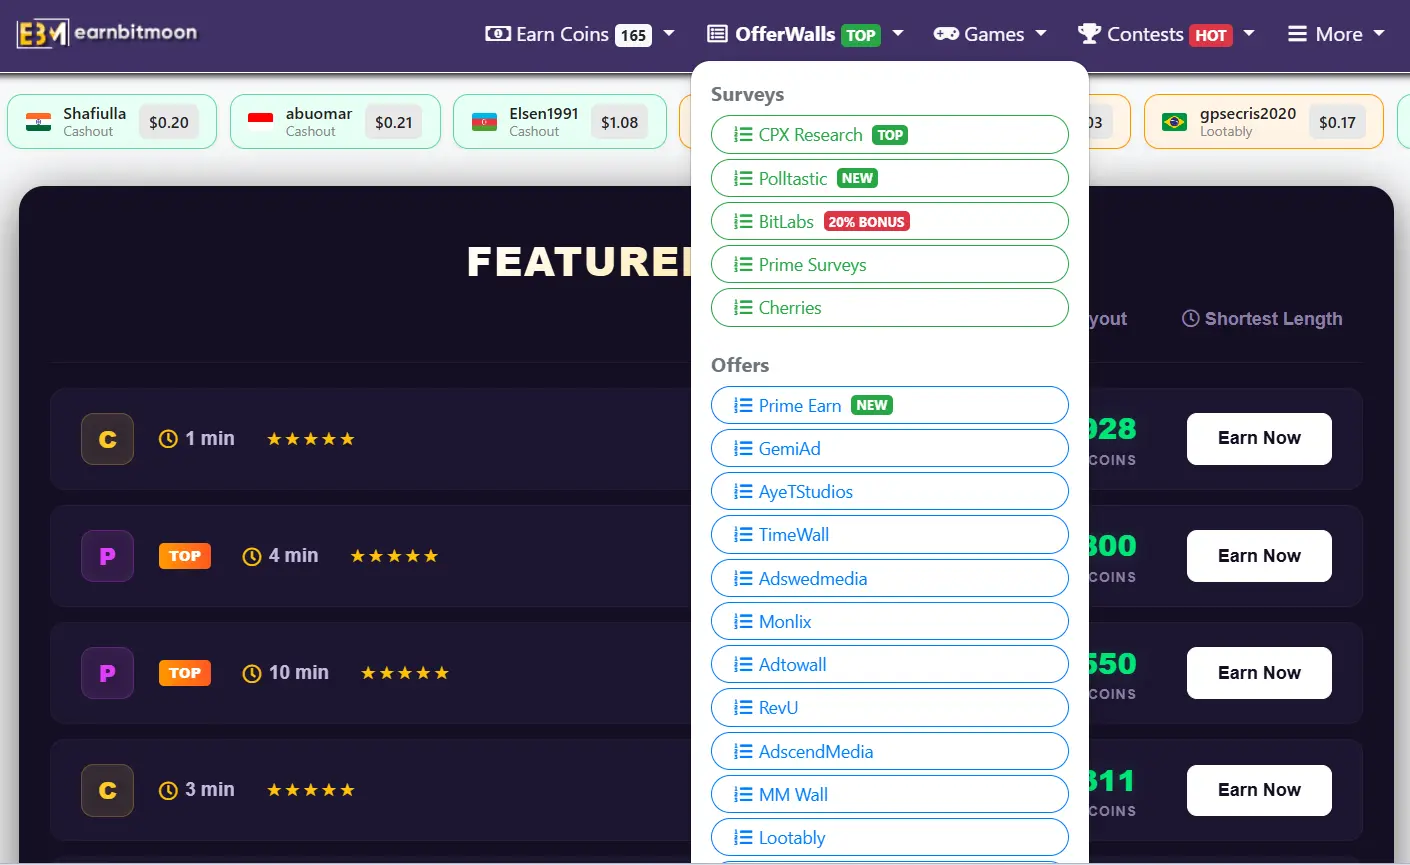Click the clock icon beside Shortest Length

1191,319
